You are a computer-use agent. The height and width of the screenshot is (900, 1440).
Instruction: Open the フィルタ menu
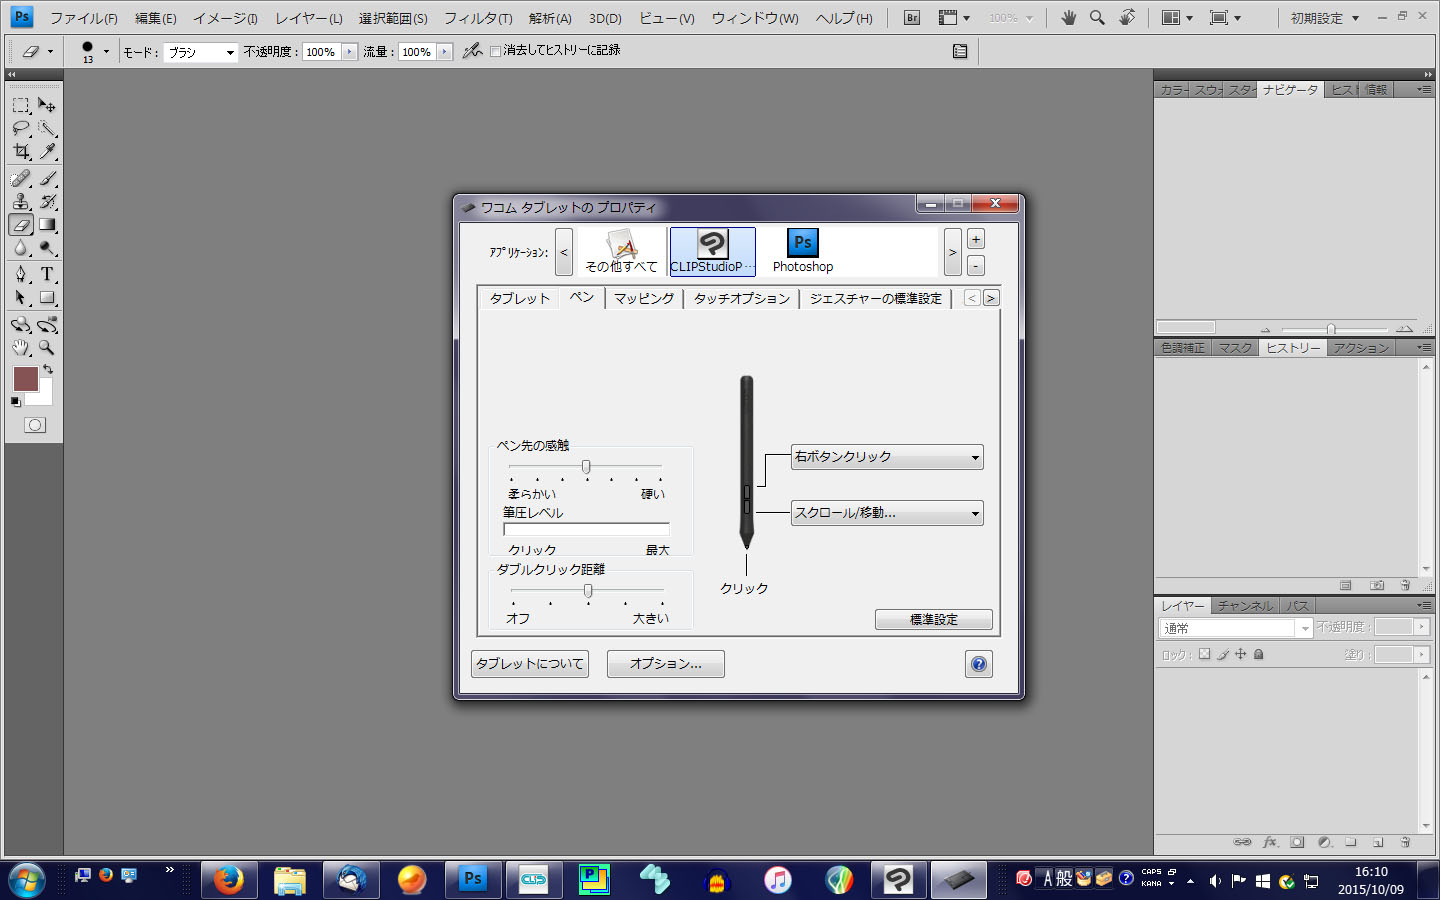[478, 18]
